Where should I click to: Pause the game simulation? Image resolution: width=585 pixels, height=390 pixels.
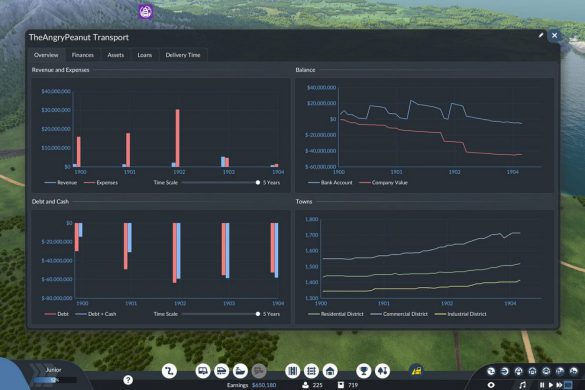(542, 385)
